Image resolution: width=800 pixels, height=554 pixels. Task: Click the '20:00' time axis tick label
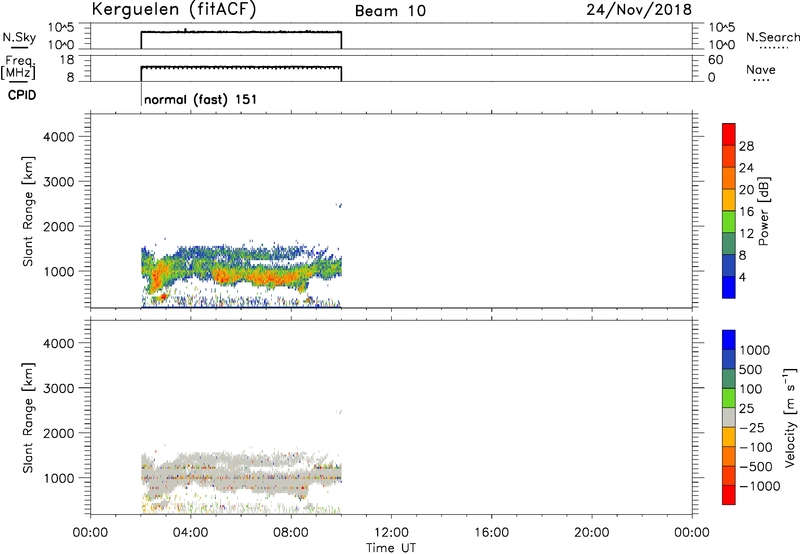point(592,533)
